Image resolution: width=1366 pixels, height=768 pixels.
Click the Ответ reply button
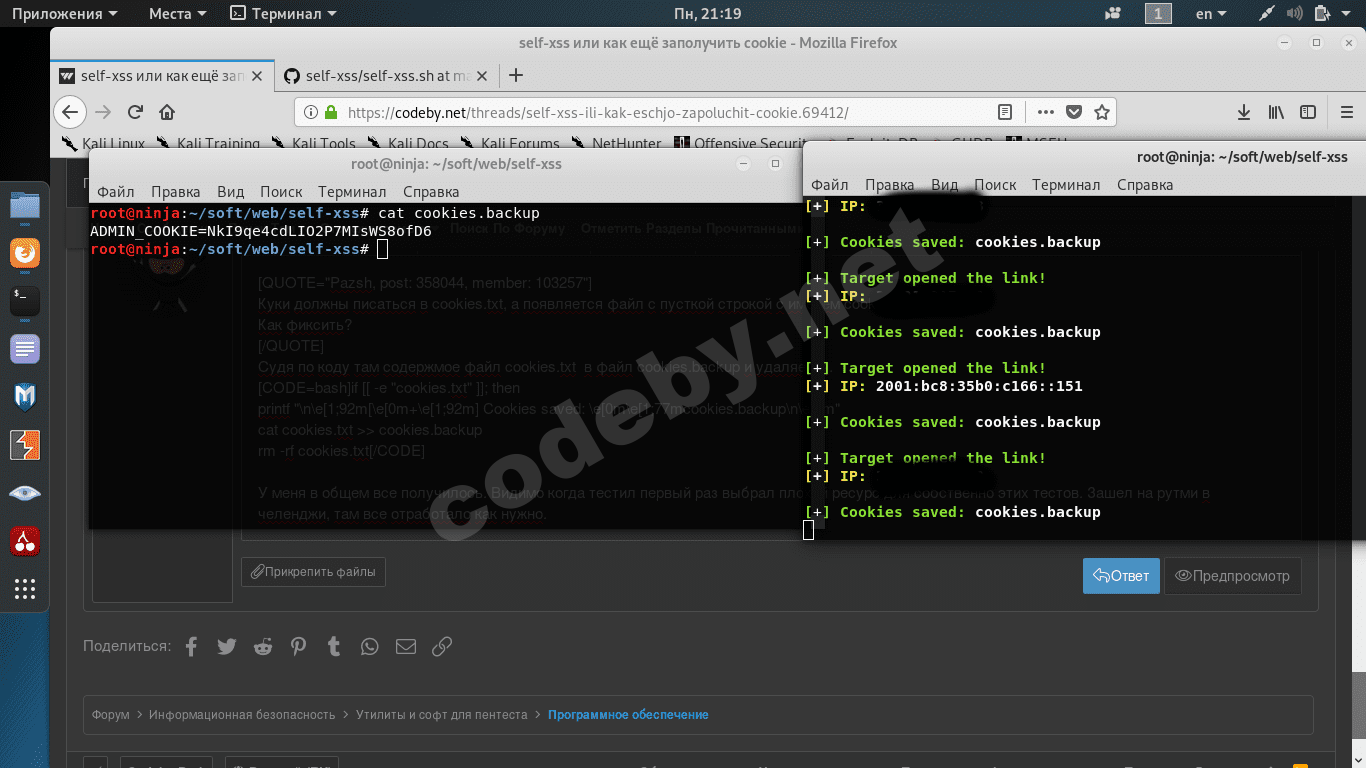point(1121,575)
